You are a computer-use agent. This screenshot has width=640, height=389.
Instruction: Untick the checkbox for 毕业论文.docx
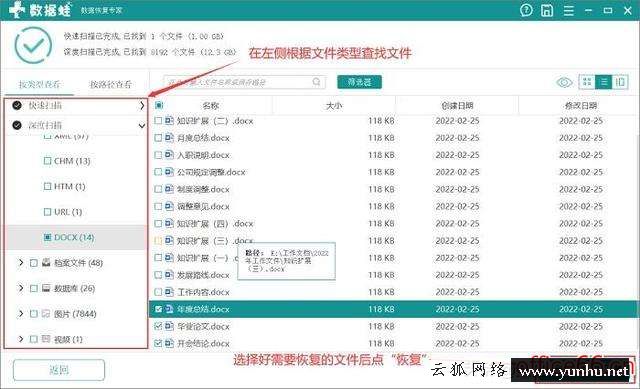click(x=158, y=327)
